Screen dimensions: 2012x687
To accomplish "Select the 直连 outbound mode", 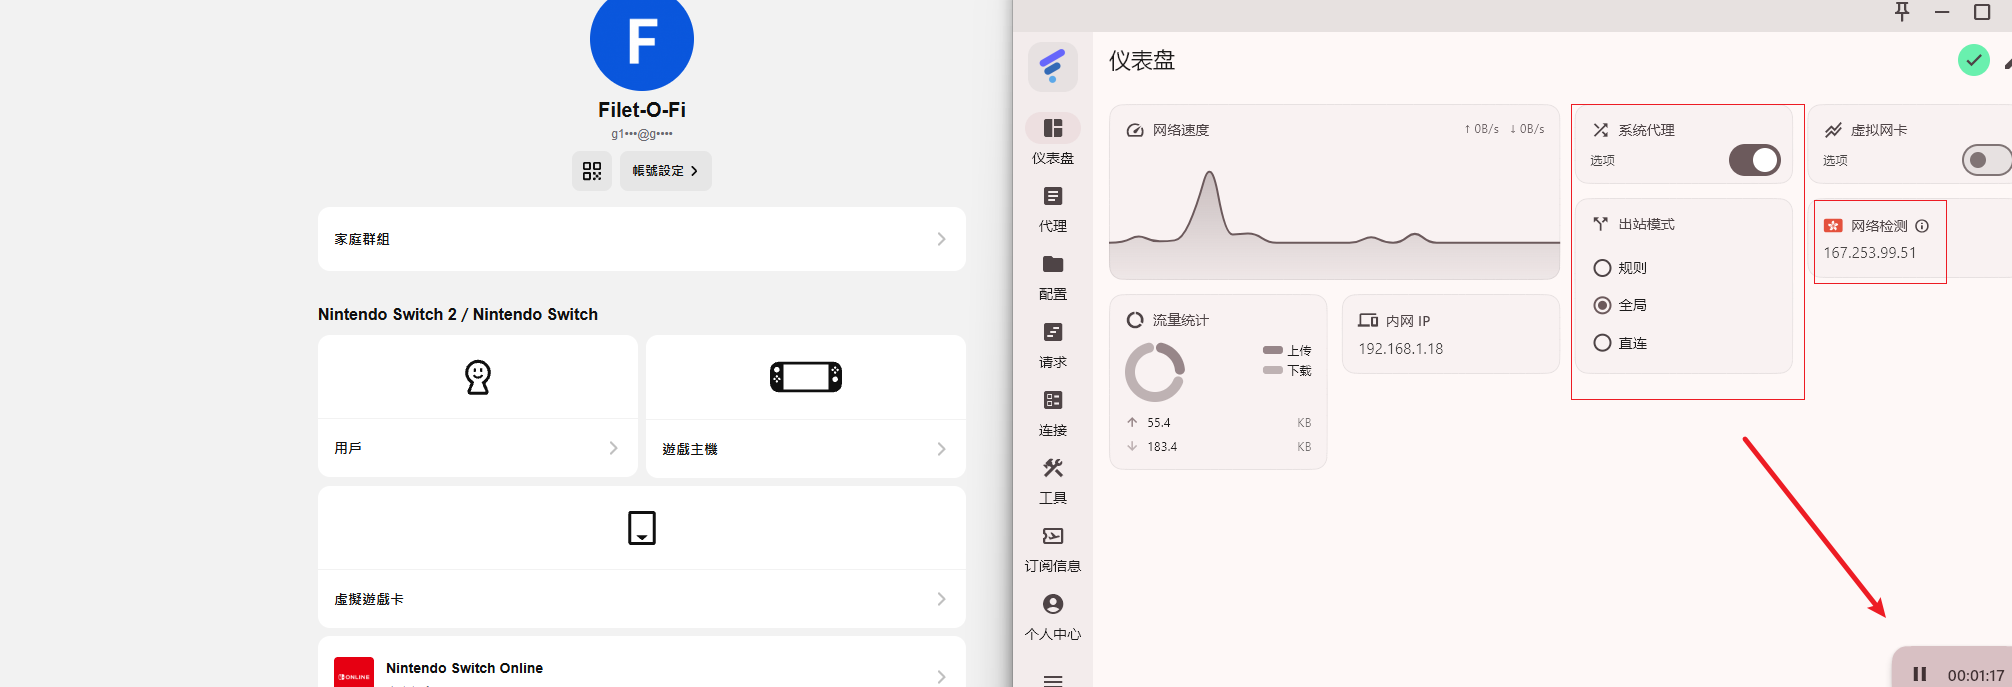I will 1602,343.
